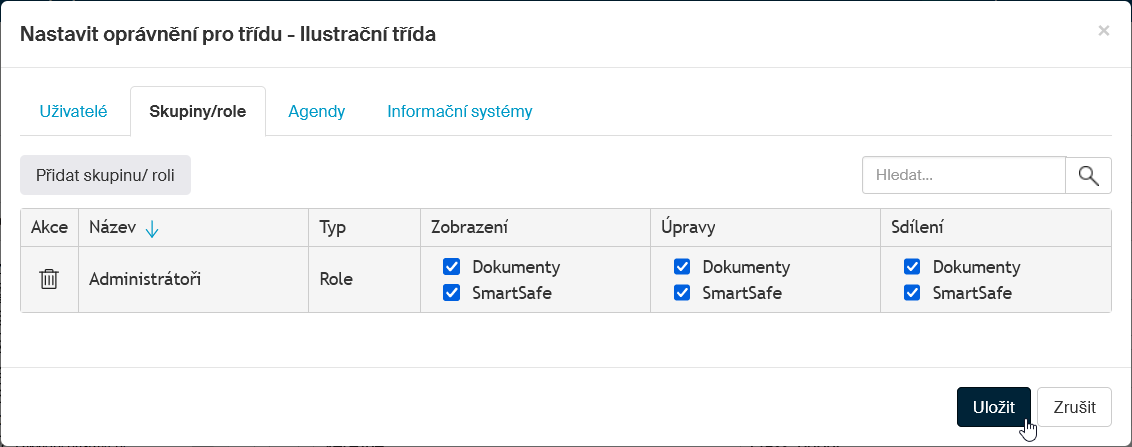Cancel with the Zrušit button

[x=1074, y=407]
